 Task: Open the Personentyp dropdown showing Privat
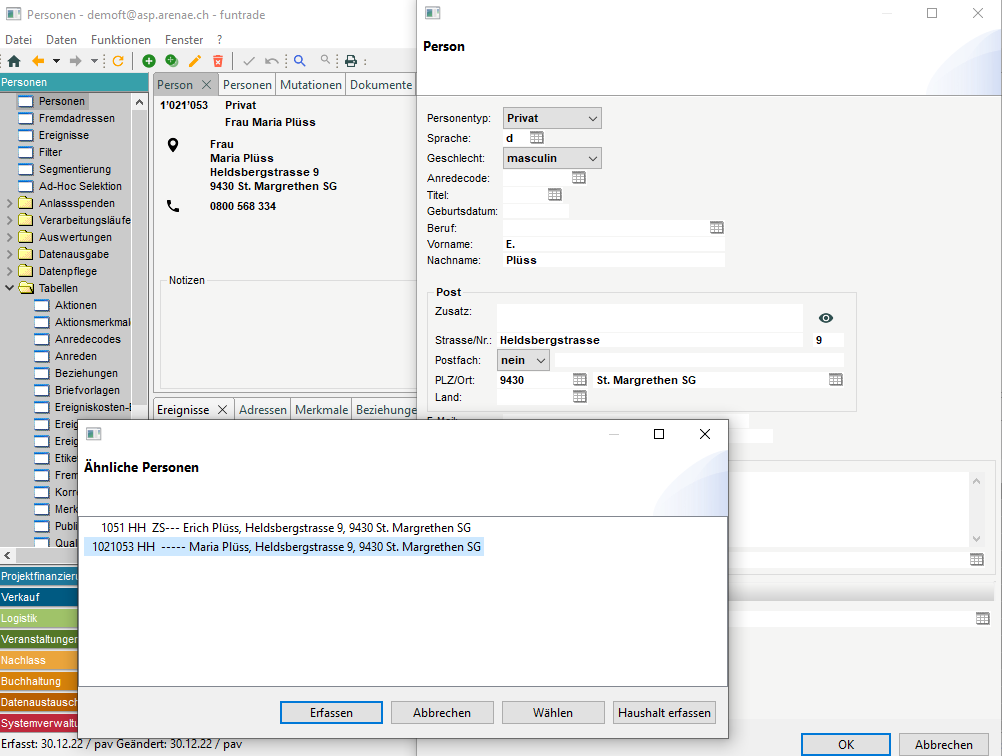click(x=552, y=119)
